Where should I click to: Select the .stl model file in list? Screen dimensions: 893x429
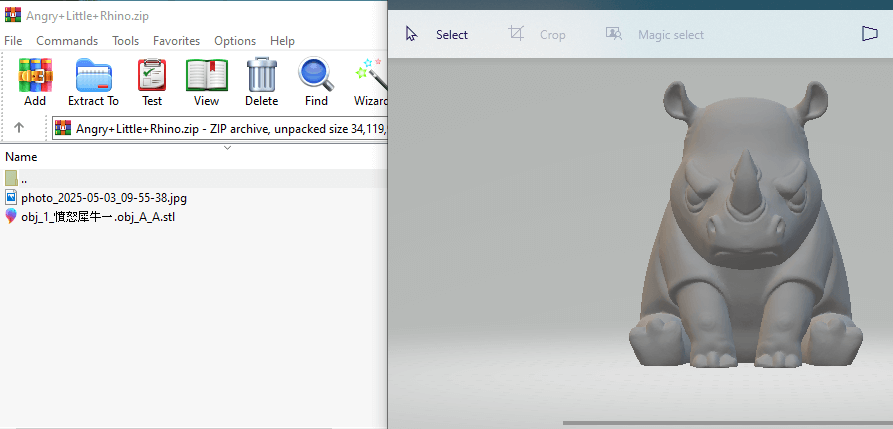(x=84, y=217)
